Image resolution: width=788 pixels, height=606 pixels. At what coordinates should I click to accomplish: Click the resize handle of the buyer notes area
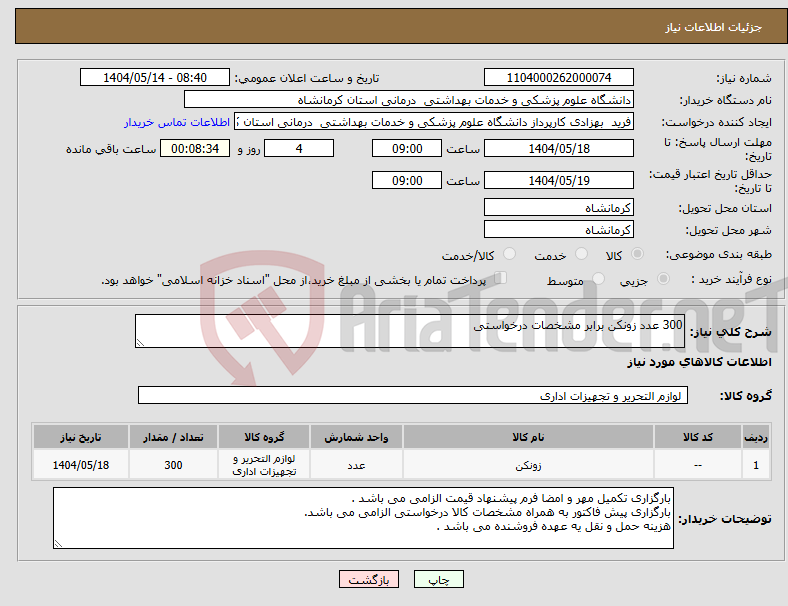[x=58, y=544]
